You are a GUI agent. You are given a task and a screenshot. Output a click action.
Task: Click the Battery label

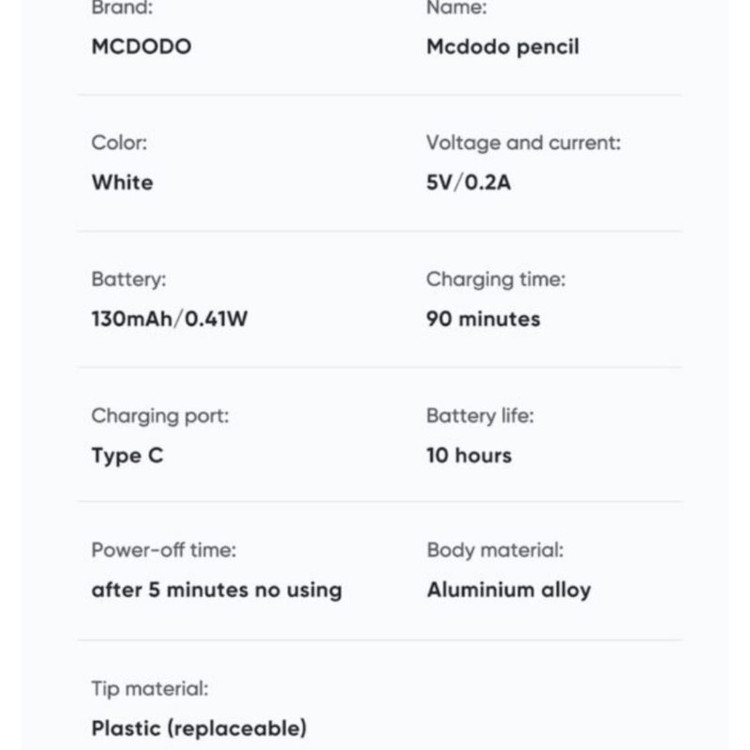pyautogui.click(x=129, y=279)
